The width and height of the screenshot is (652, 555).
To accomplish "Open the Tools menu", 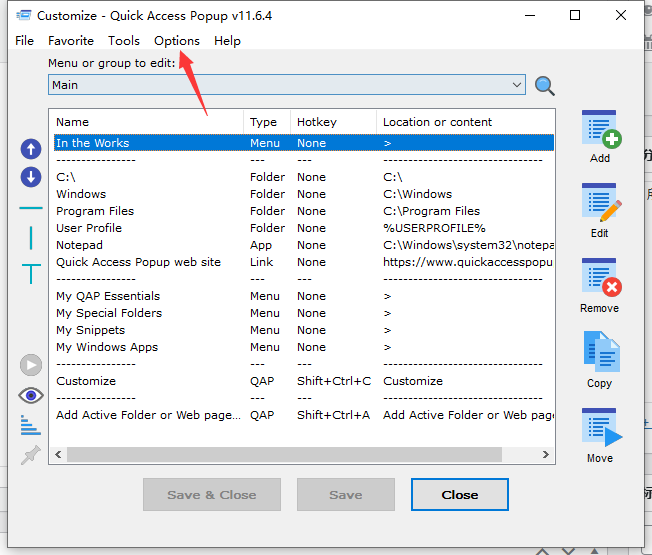I will click(124, 41).
